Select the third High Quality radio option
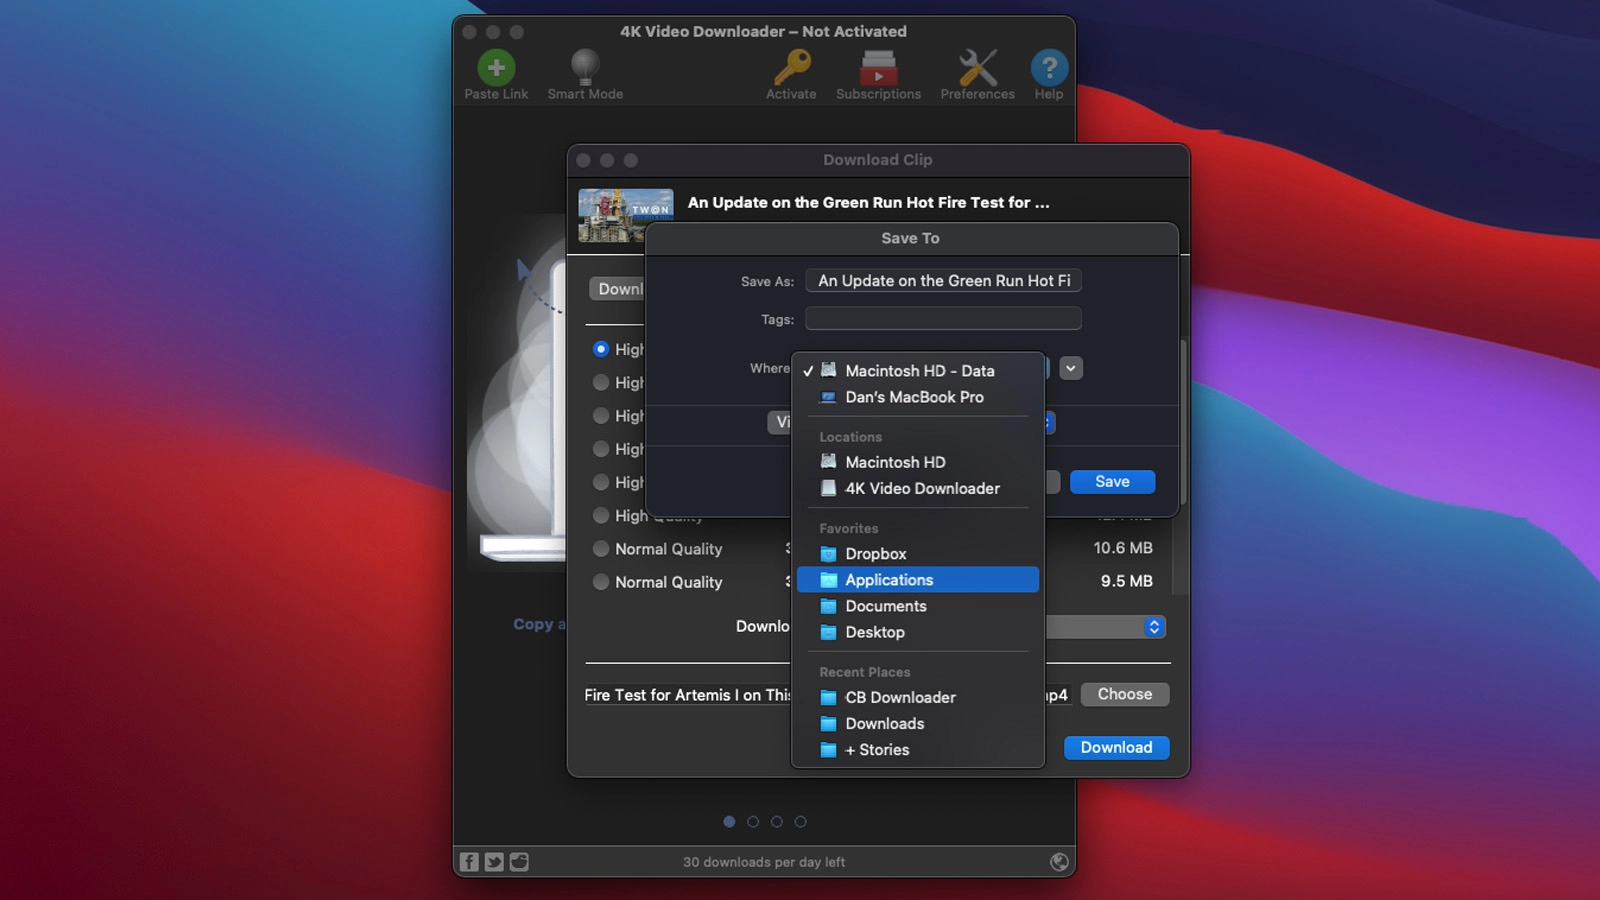This screenshot has height=900, width=1600. 601,415
